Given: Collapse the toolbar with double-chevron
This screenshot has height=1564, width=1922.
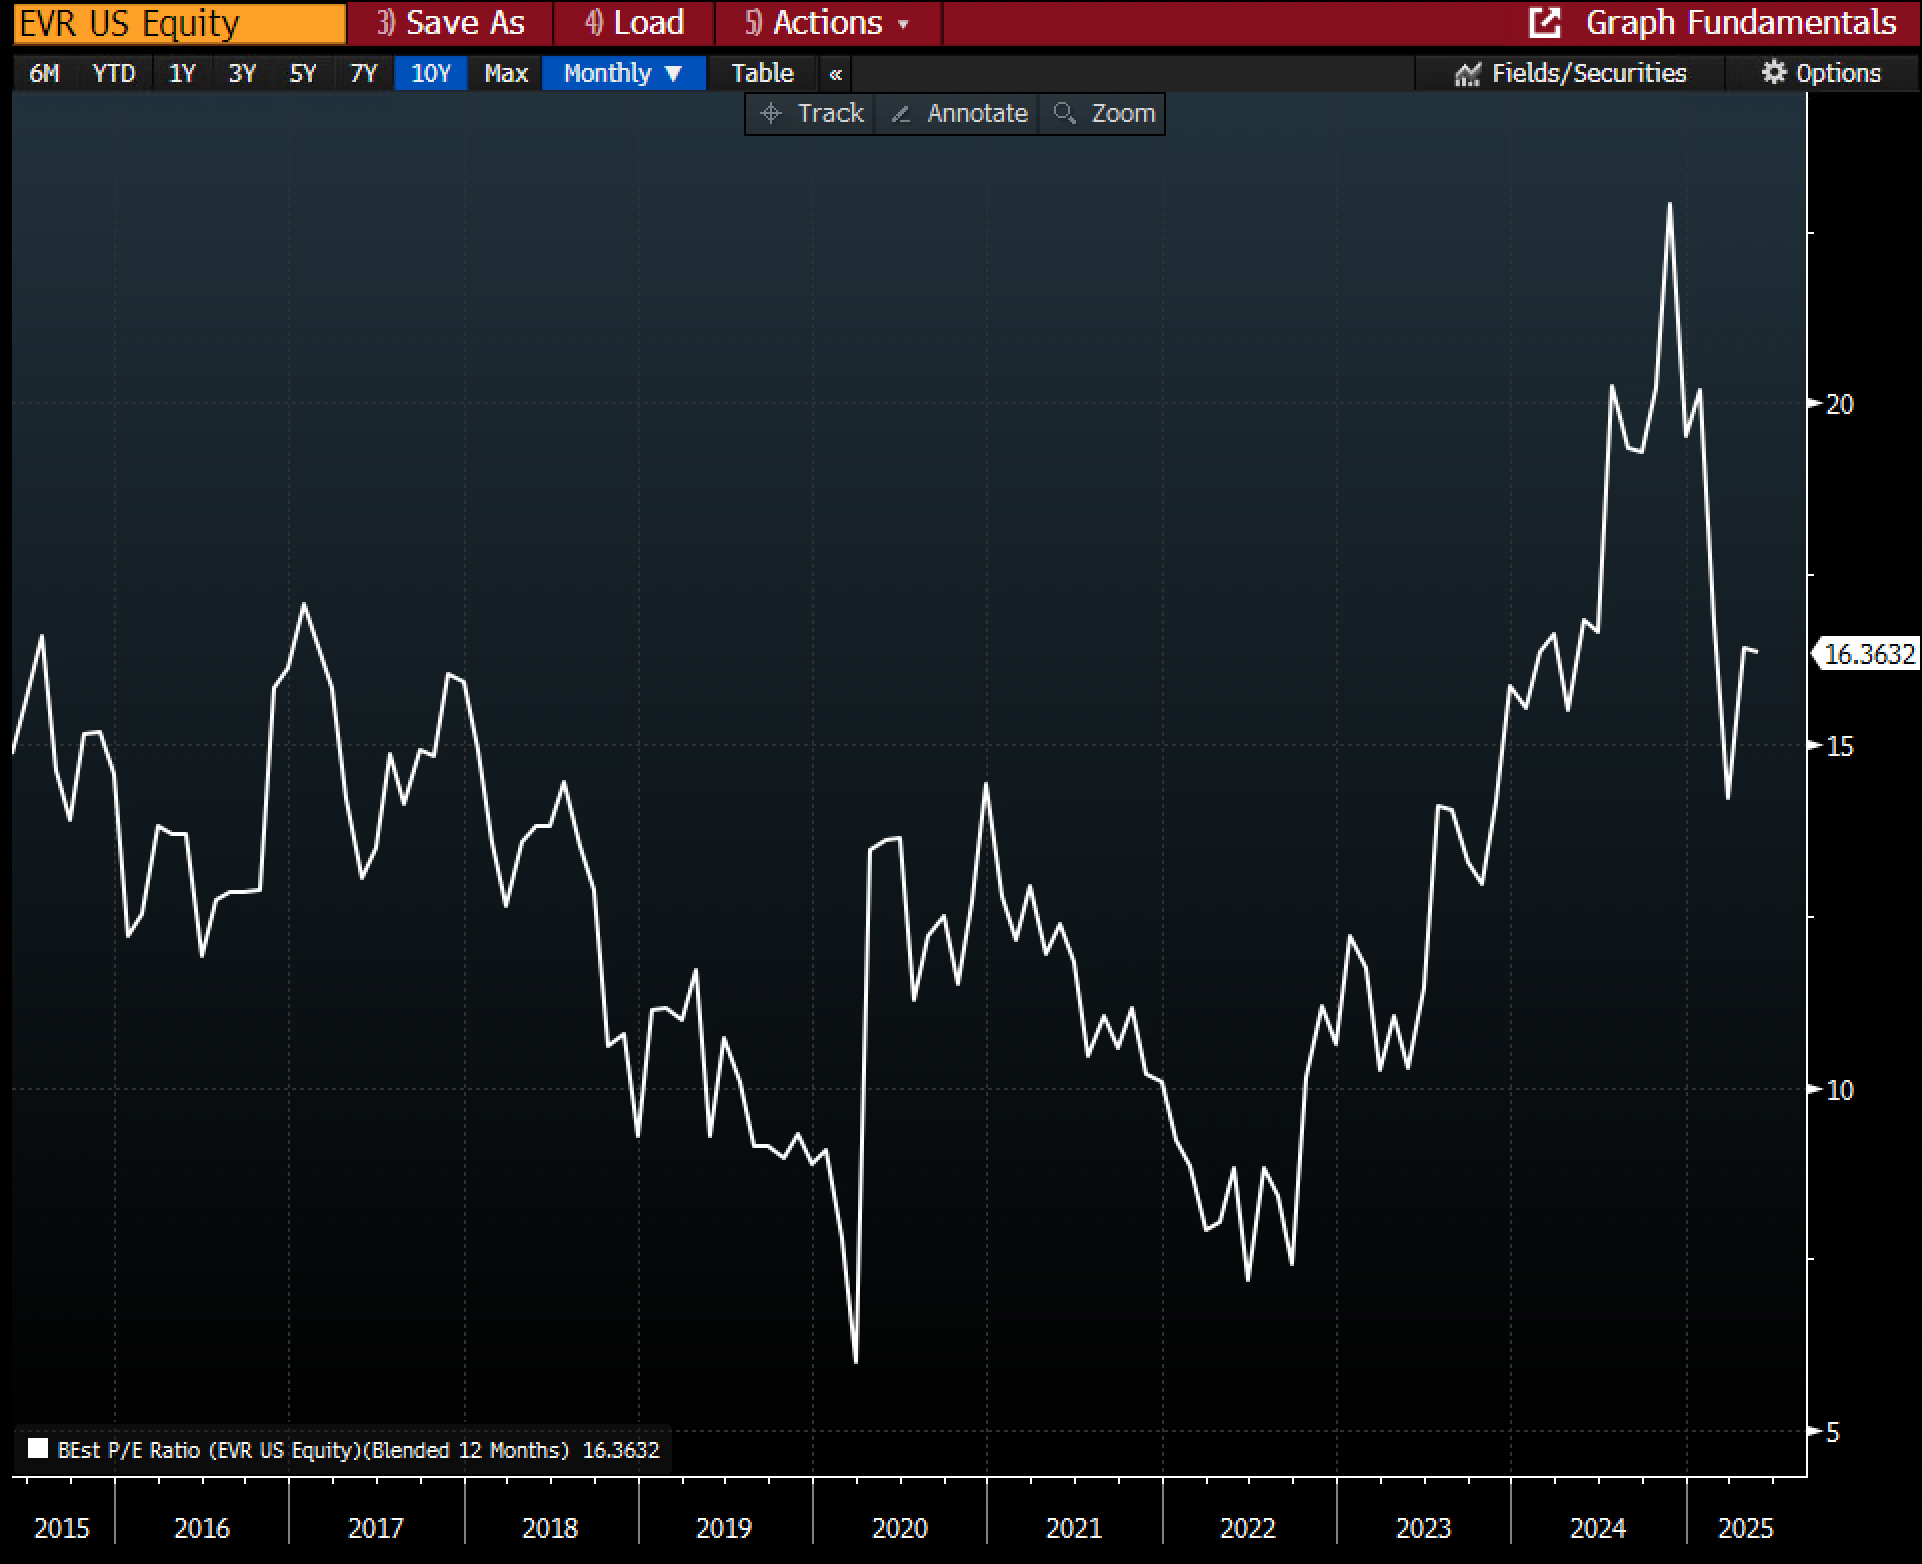Looking at the screenshot, I should [x=836, y=74].
